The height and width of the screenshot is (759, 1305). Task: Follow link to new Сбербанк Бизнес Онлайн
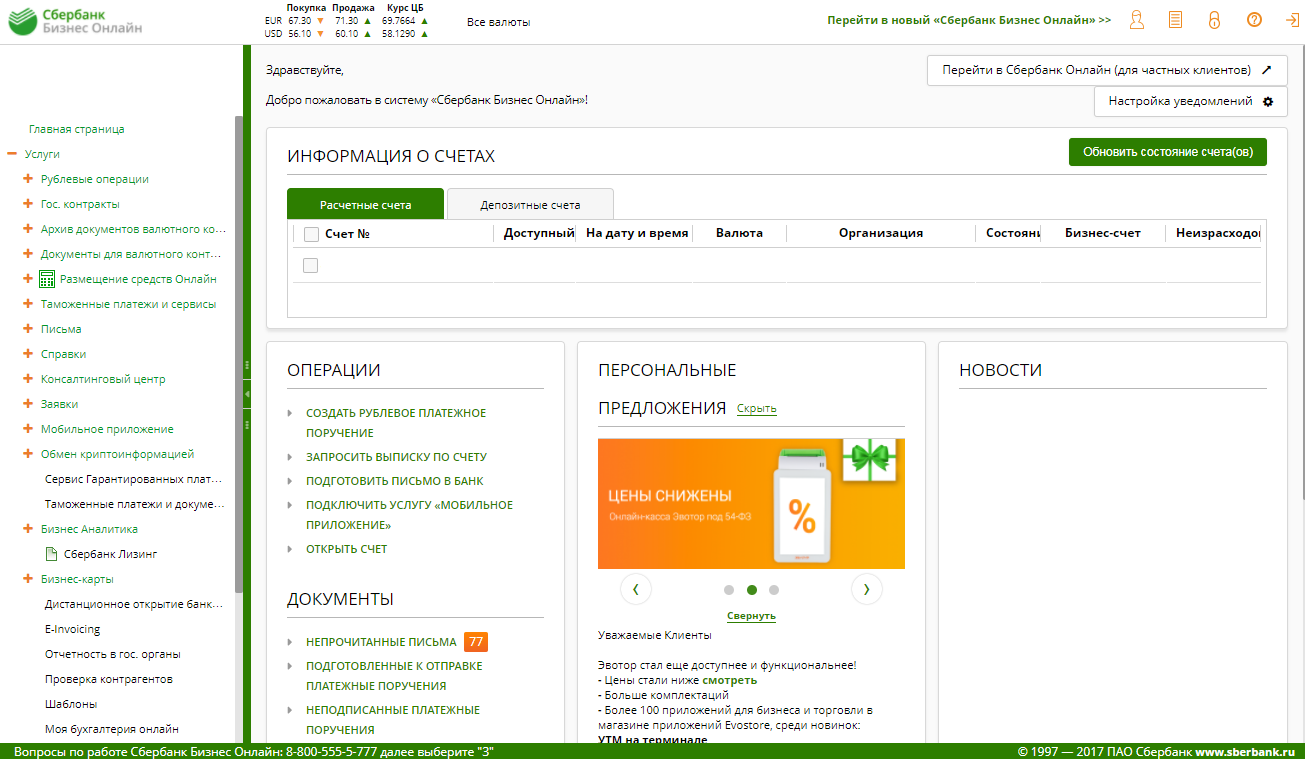click(969, 20)
